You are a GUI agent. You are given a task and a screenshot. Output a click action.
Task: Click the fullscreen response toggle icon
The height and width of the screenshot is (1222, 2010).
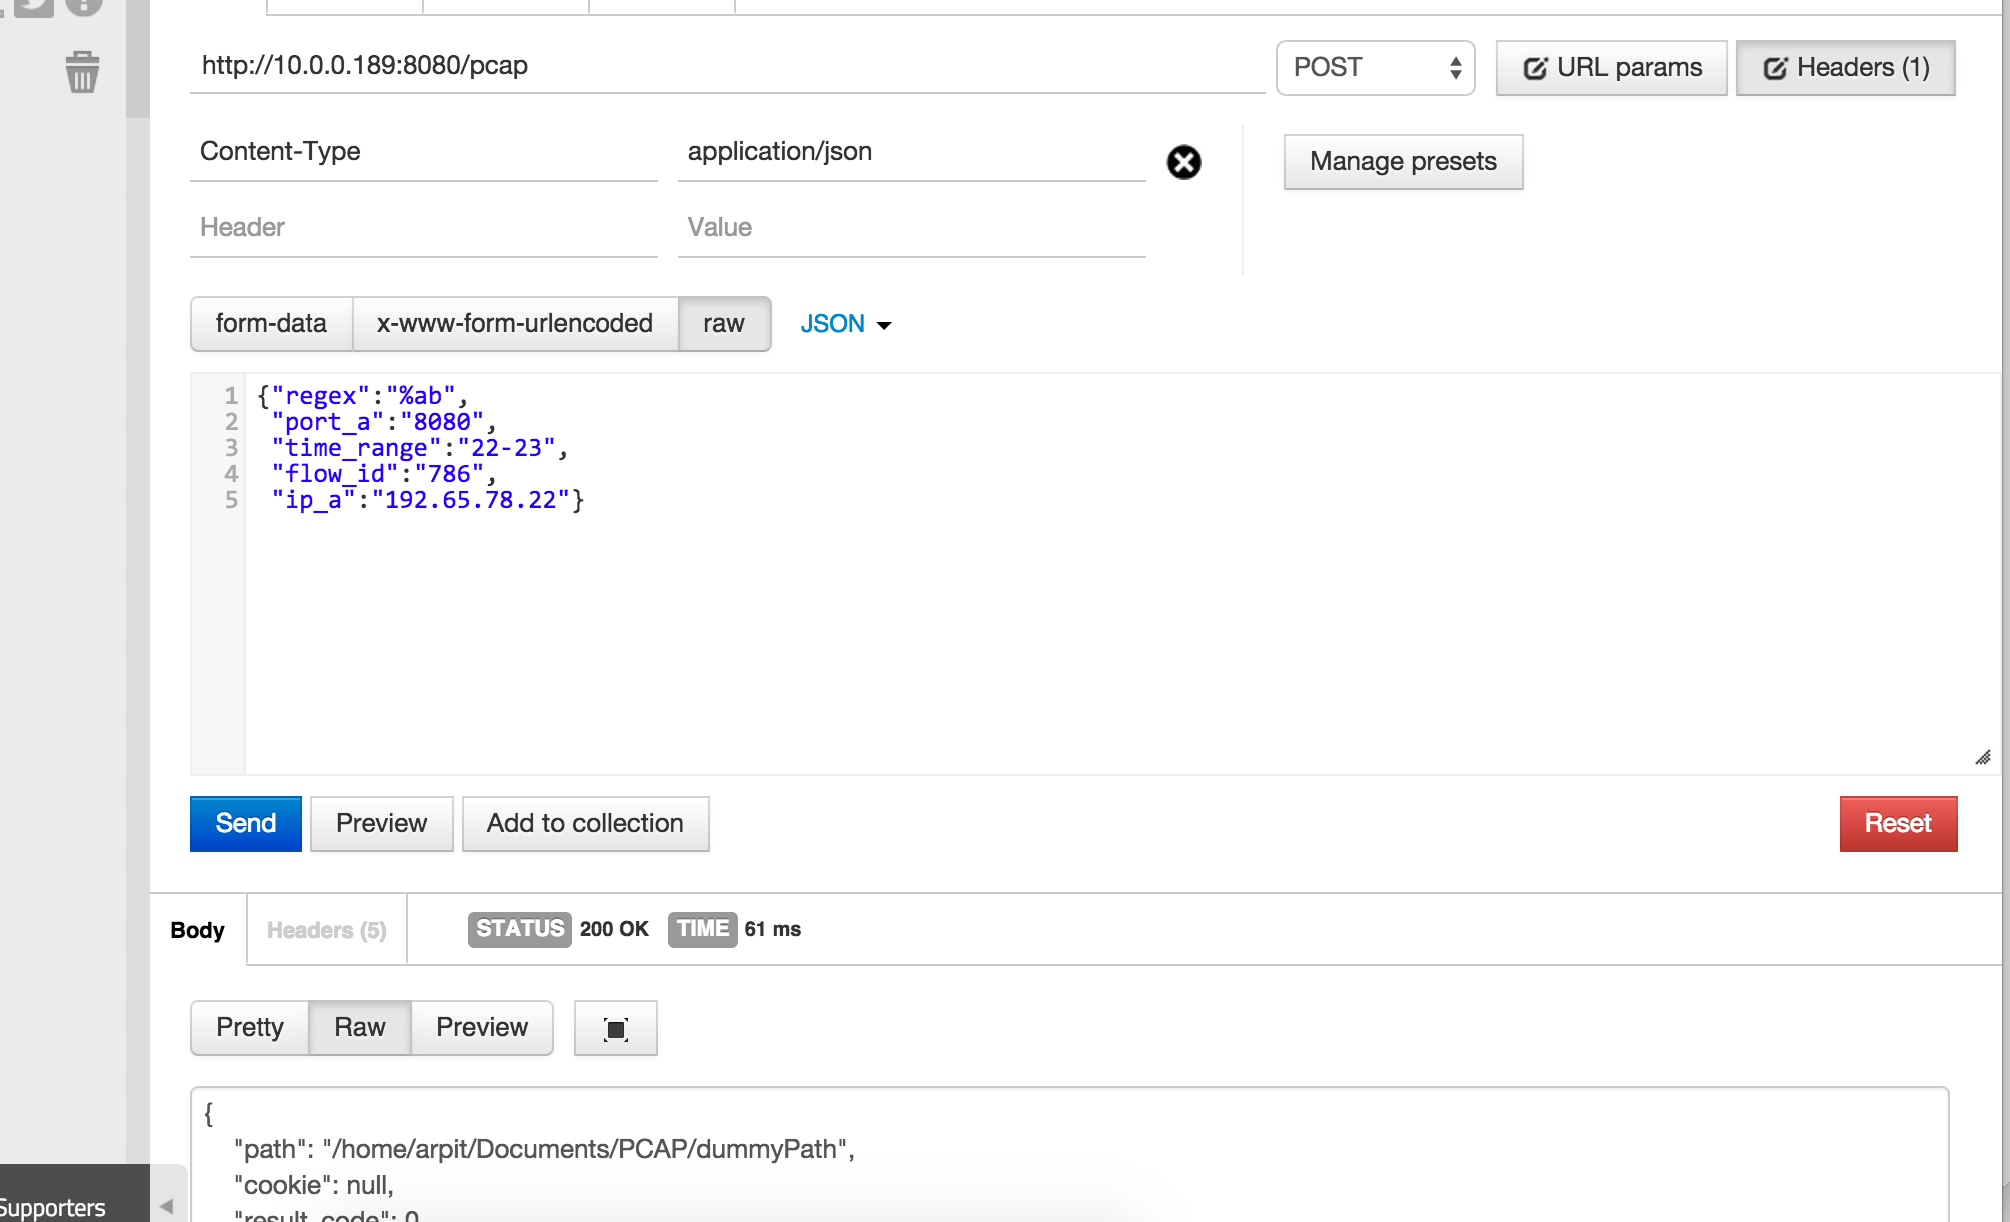tap(615, 1028)
